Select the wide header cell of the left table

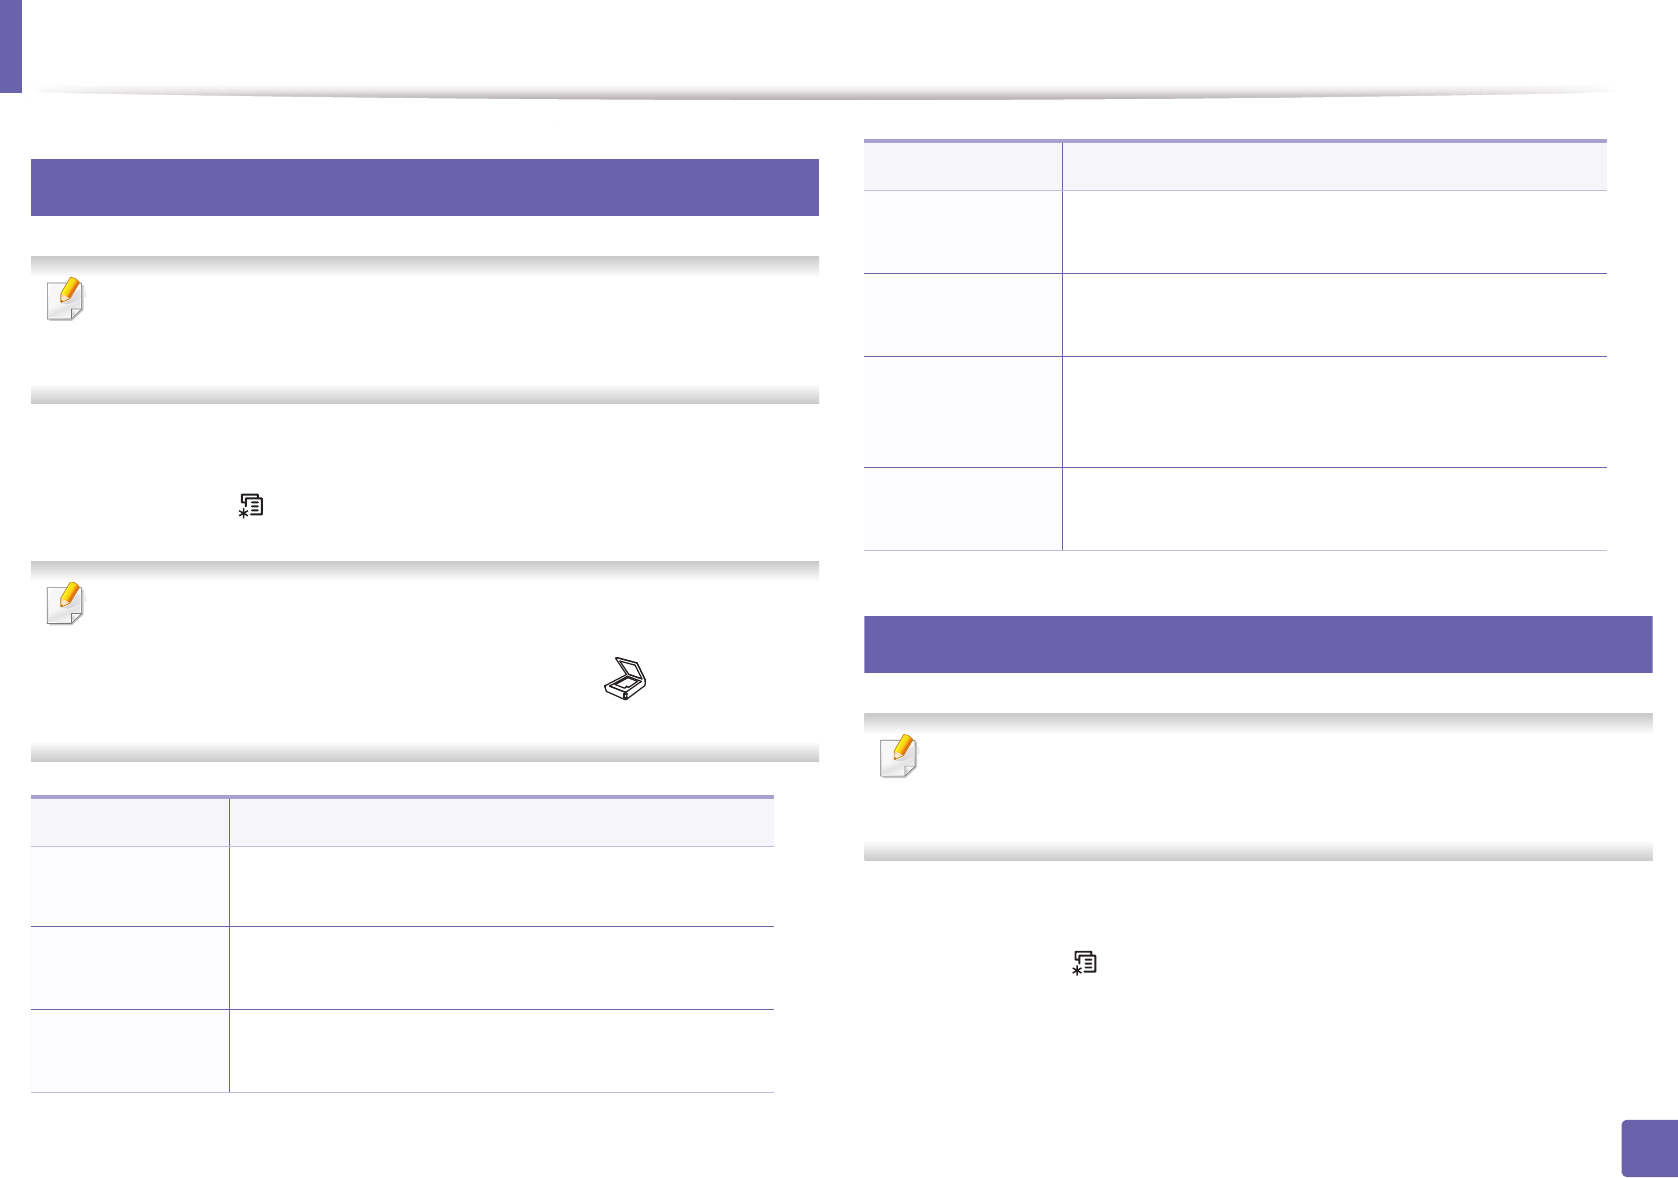click(x=501, y=822)
